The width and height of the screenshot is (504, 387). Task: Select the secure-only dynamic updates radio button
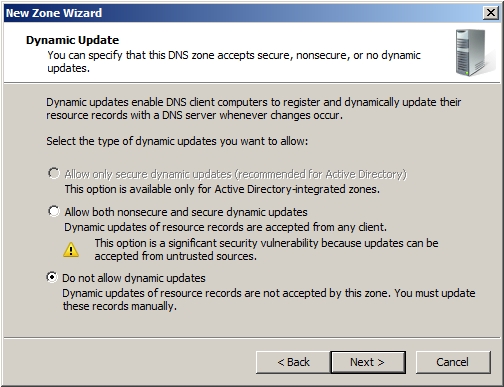[x=53, y=173]
